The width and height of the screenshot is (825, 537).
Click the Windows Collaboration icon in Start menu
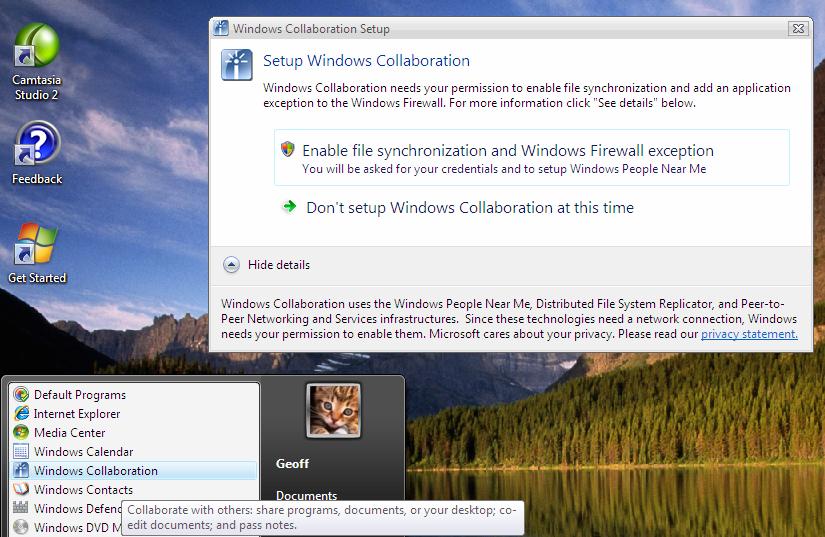click(x=21, y=470)
